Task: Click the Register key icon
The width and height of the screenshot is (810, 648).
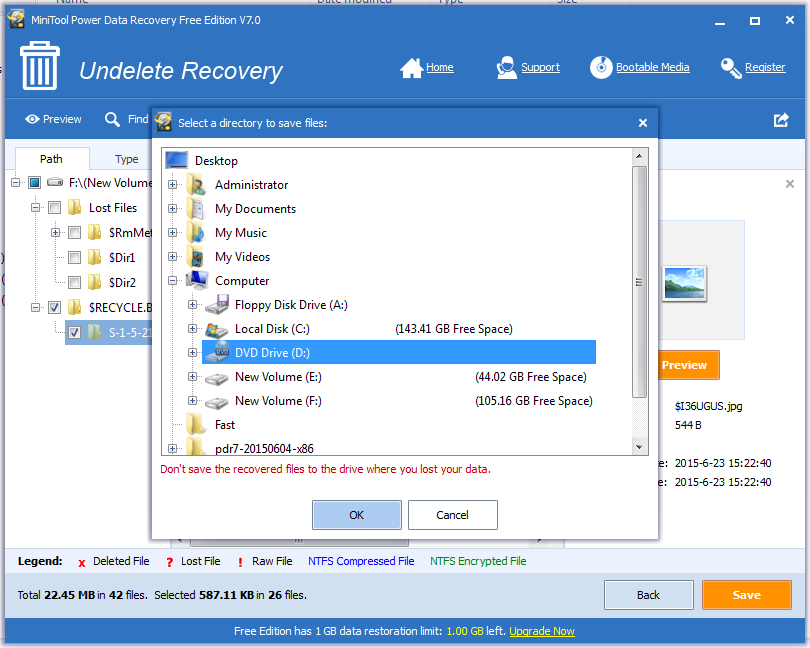Action: click(x=731, y=68)
